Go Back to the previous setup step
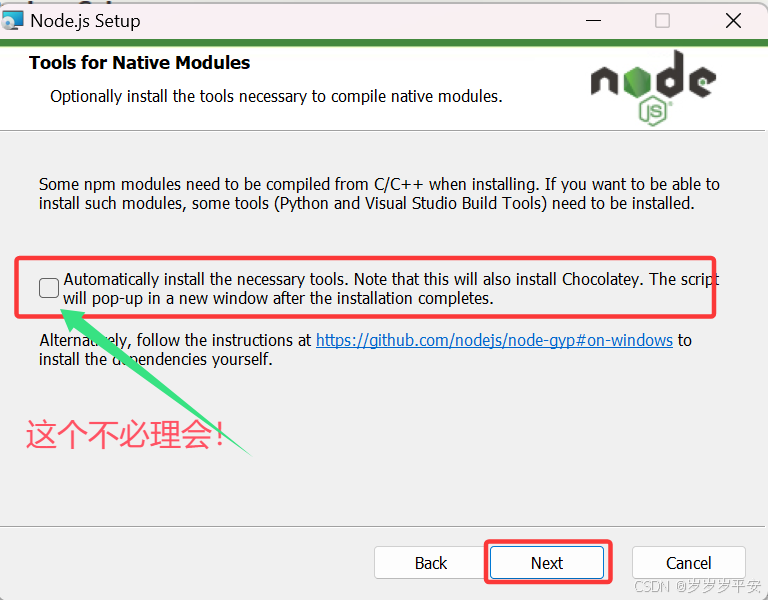768x600 pixels. tap(431, 563)
